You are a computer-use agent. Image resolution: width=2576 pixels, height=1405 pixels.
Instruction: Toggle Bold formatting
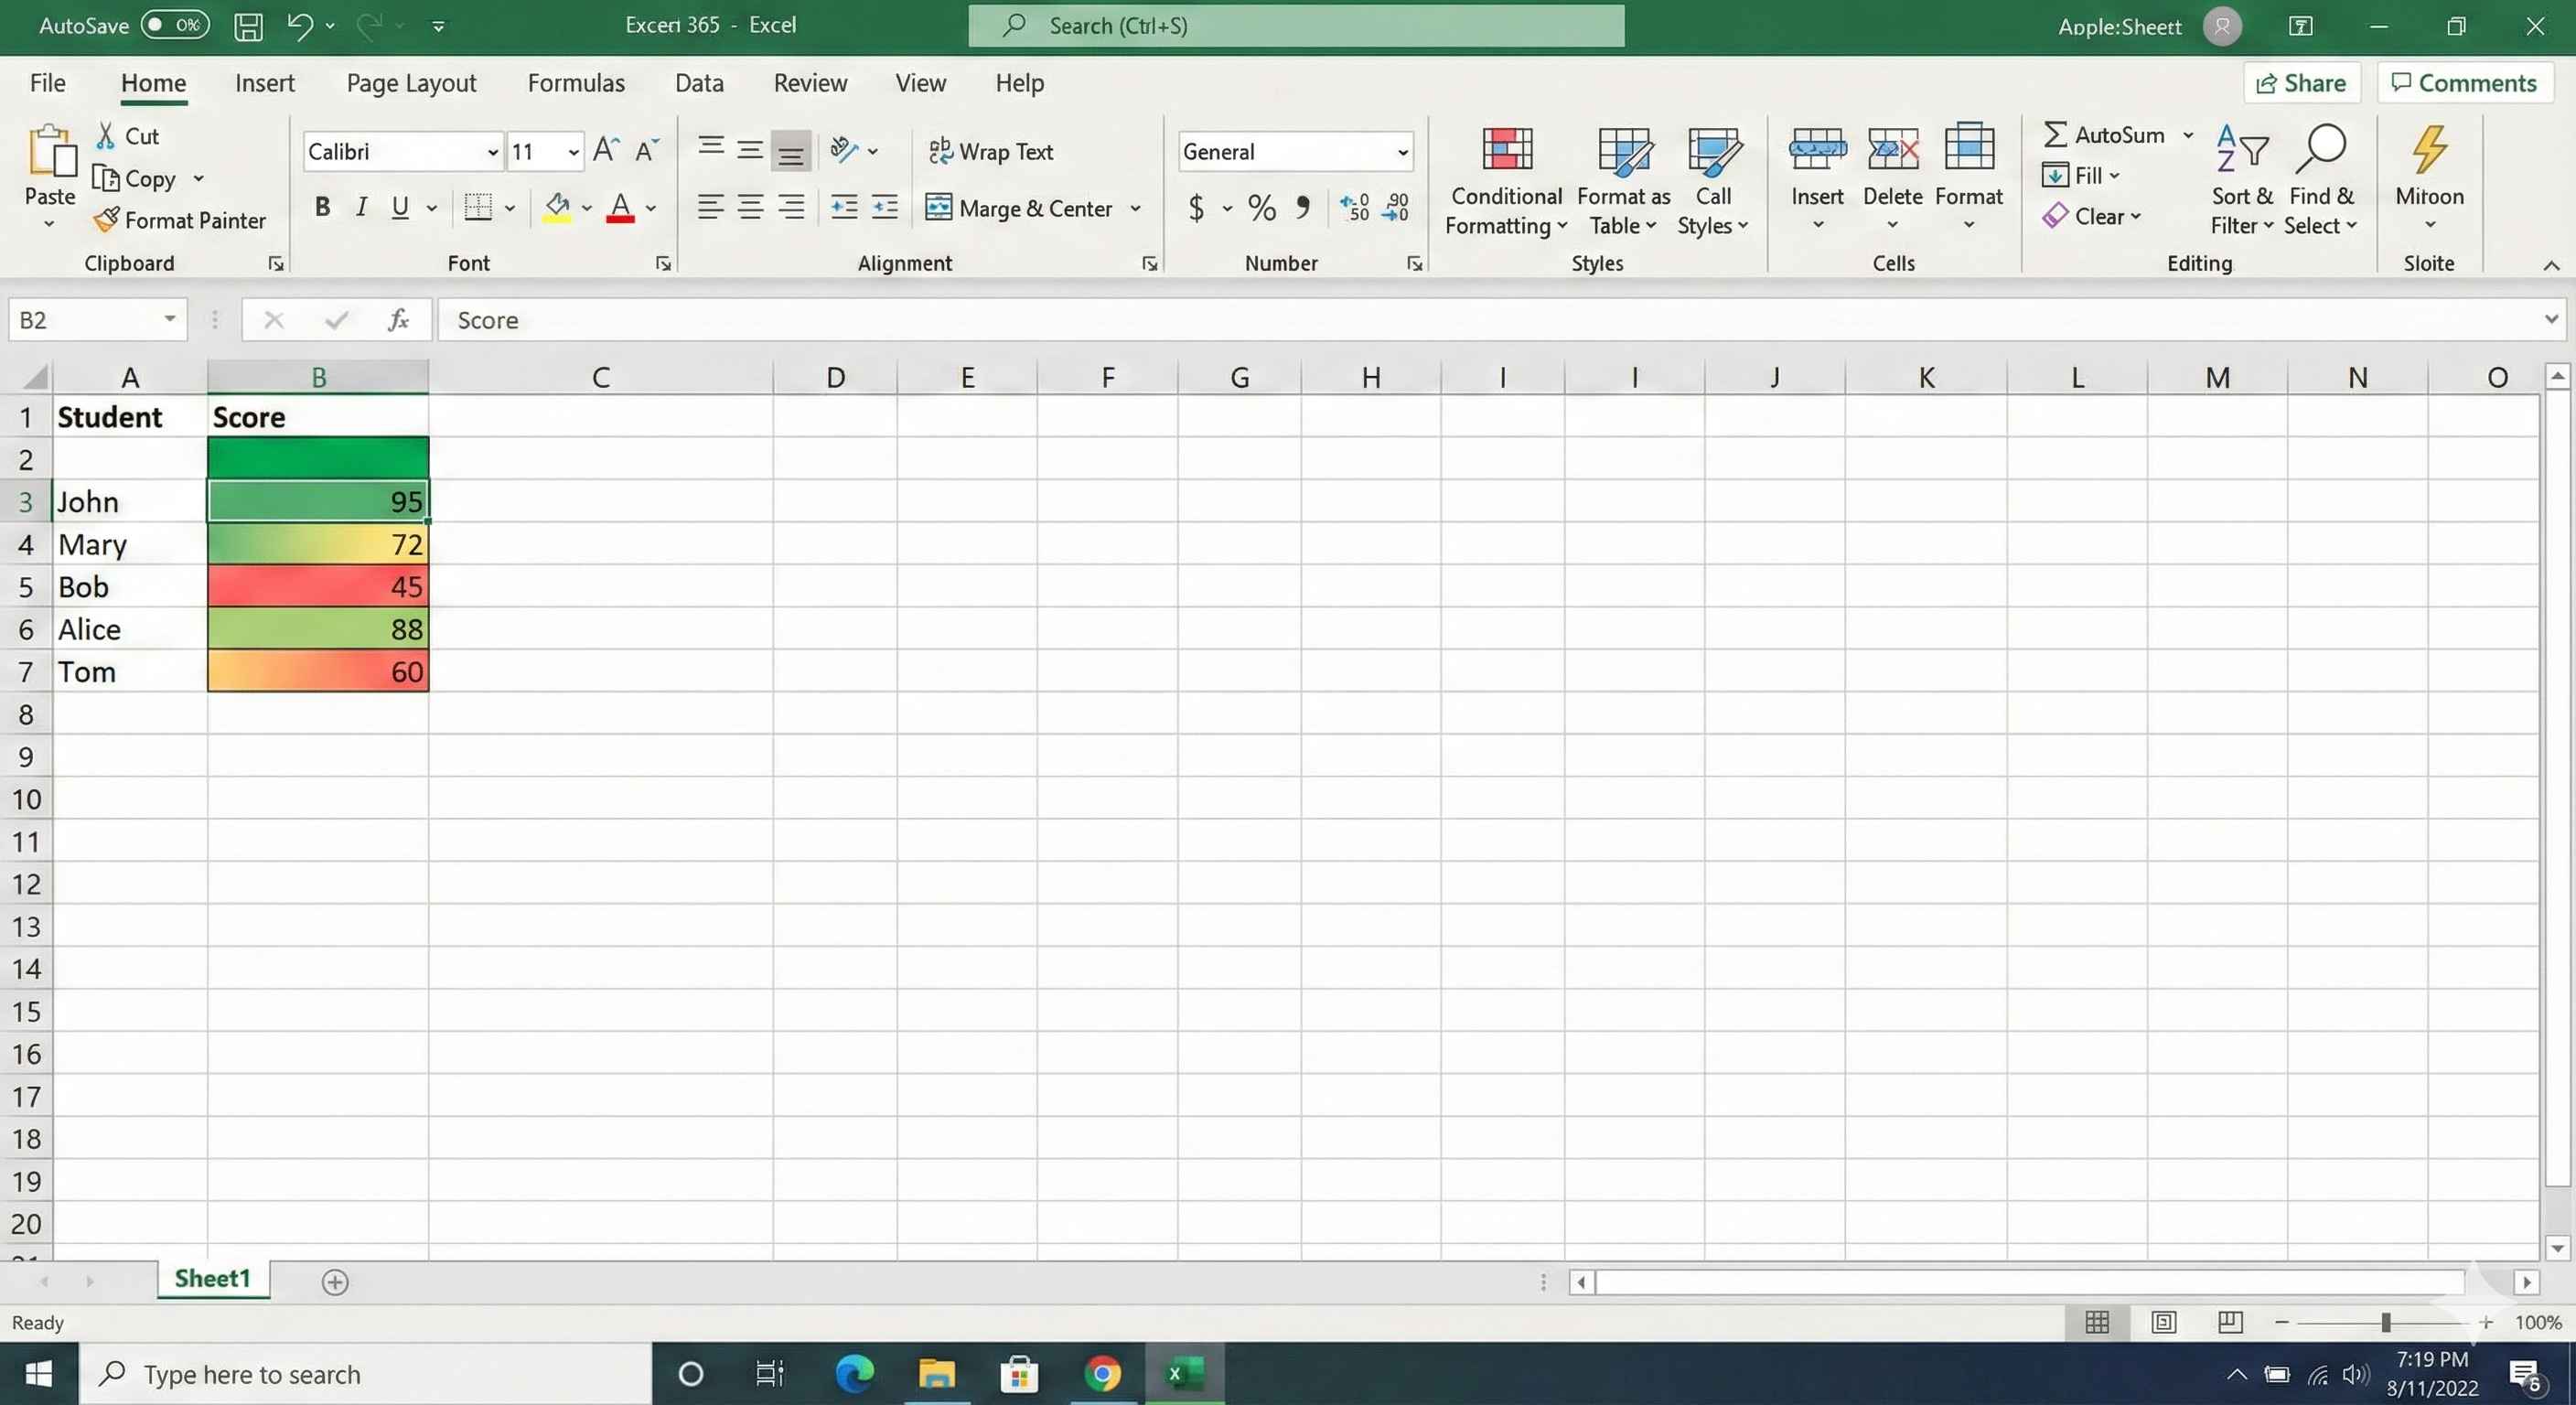tap(322, 207)
